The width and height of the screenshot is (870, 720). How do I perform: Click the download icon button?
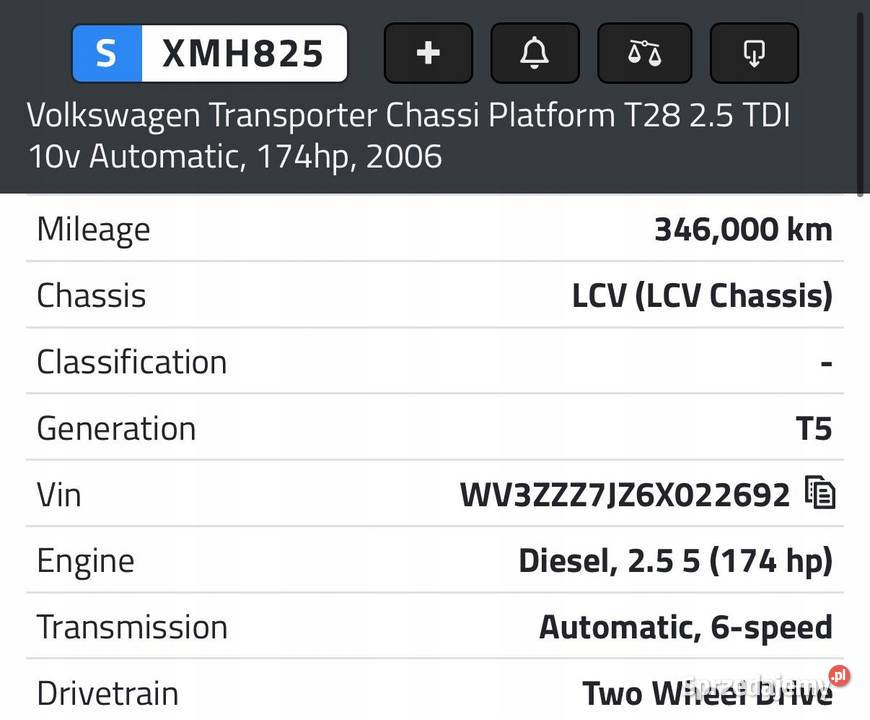click(754, 53)
